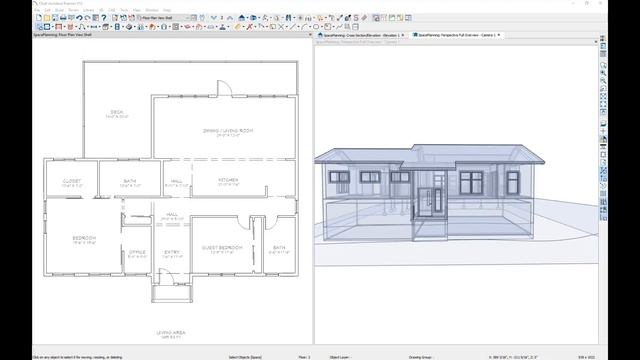Click the S-shaped icon in top toolbar
The width and height of the screenshot is (640, 360).
pos(356,18)
